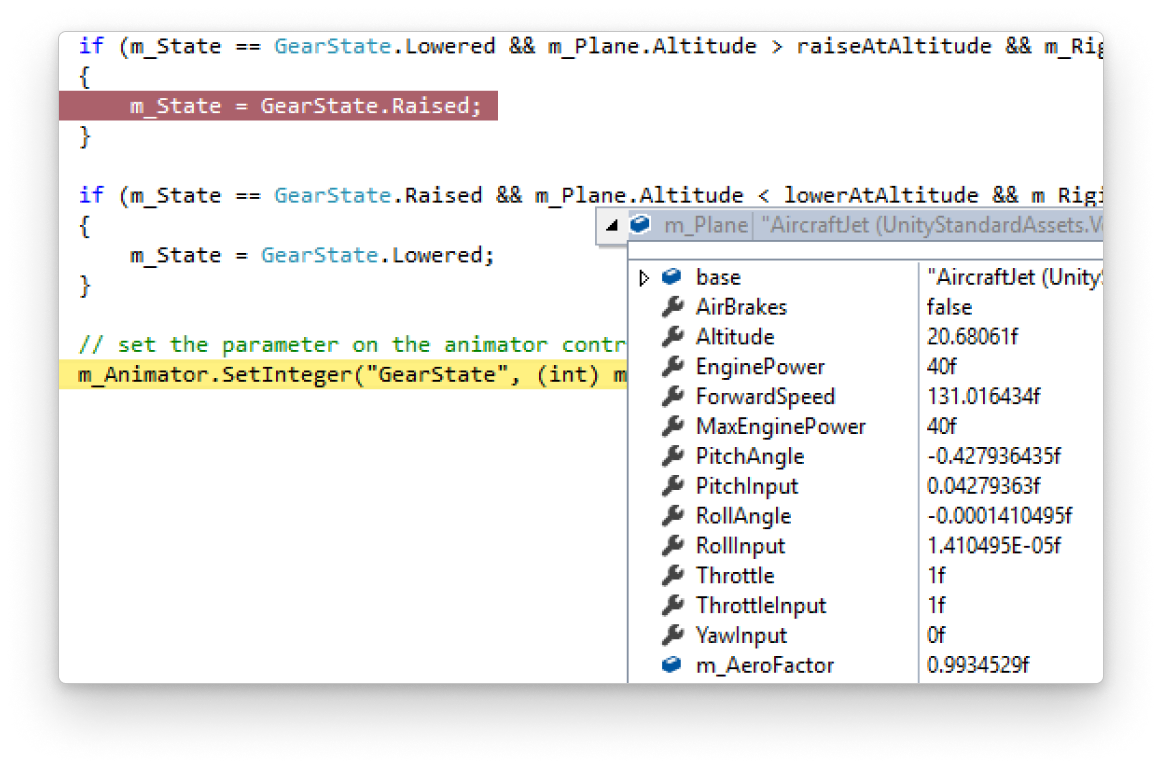Click the AirBrakes value false
This screenshot has height=769, width=1162.
point(949,307)
